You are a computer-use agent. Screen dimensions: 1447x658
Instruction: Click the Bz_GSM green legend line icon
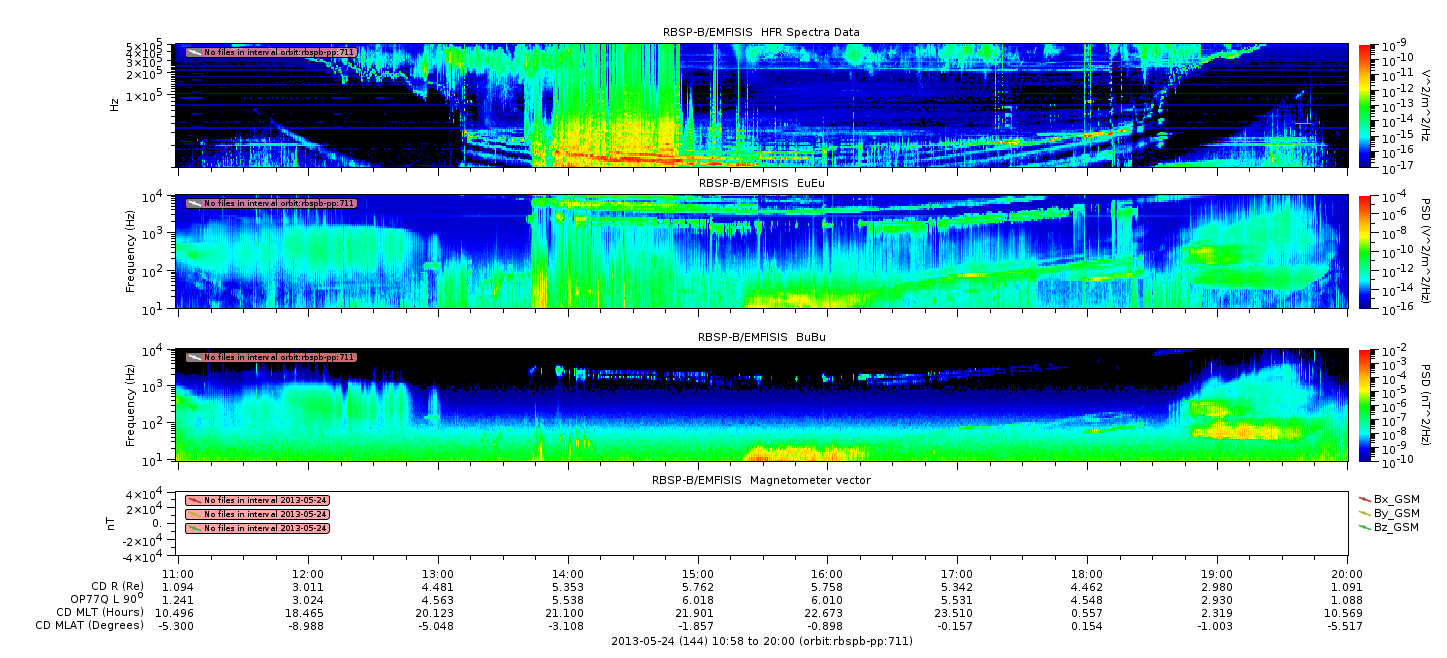[1365, 527]
